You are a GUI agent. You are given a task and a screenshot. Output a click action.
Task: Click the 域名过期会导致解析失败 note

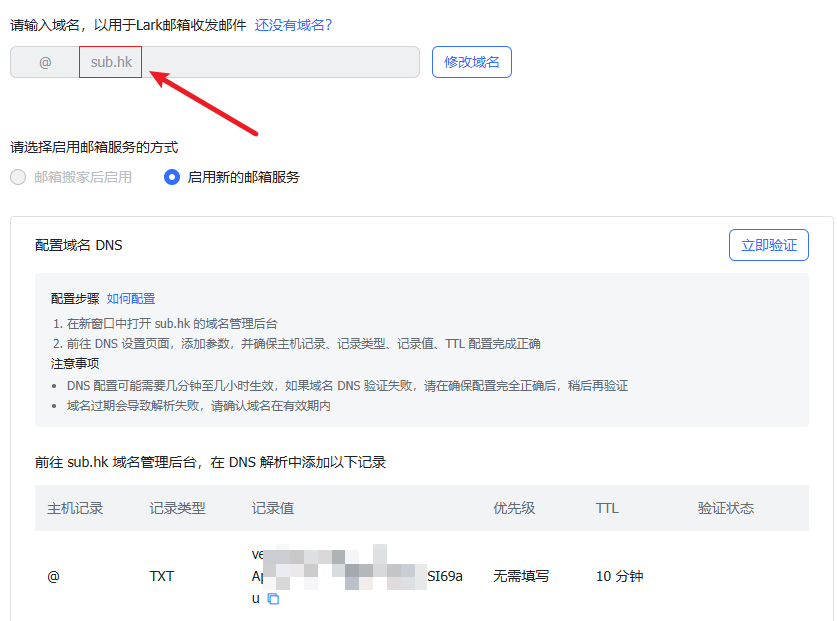click(x=199, y=406)
